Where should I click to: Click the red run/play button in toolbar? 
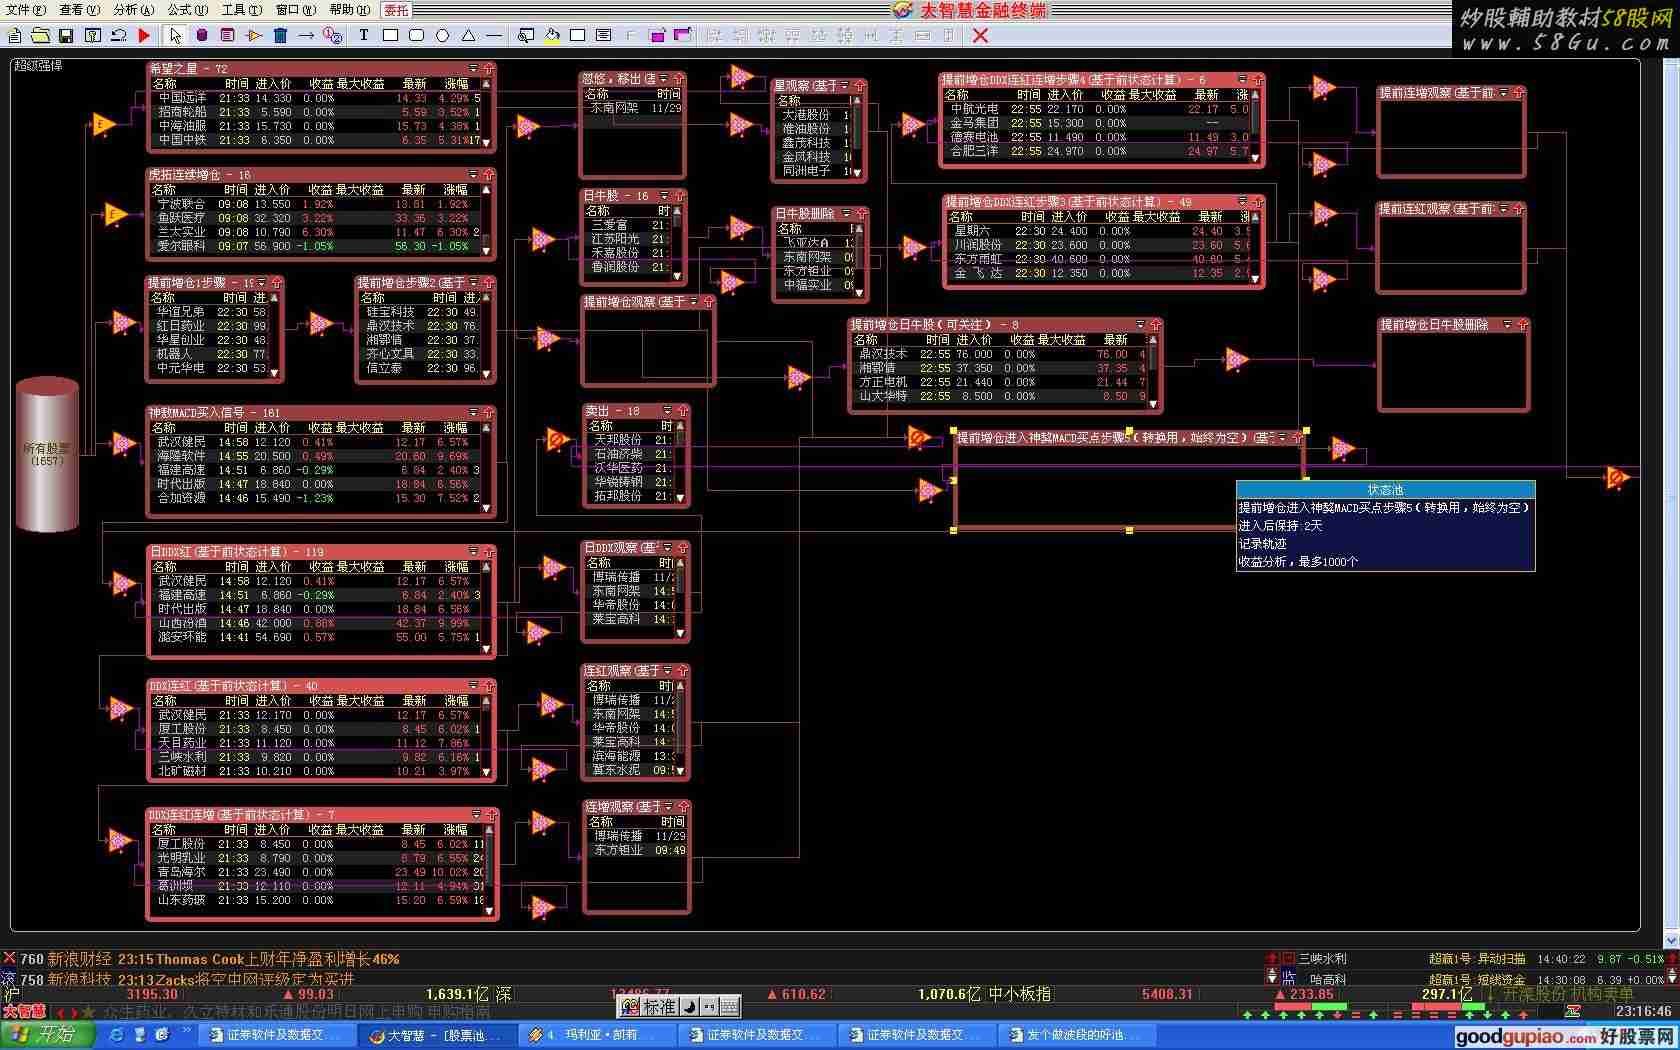(144, 35)
